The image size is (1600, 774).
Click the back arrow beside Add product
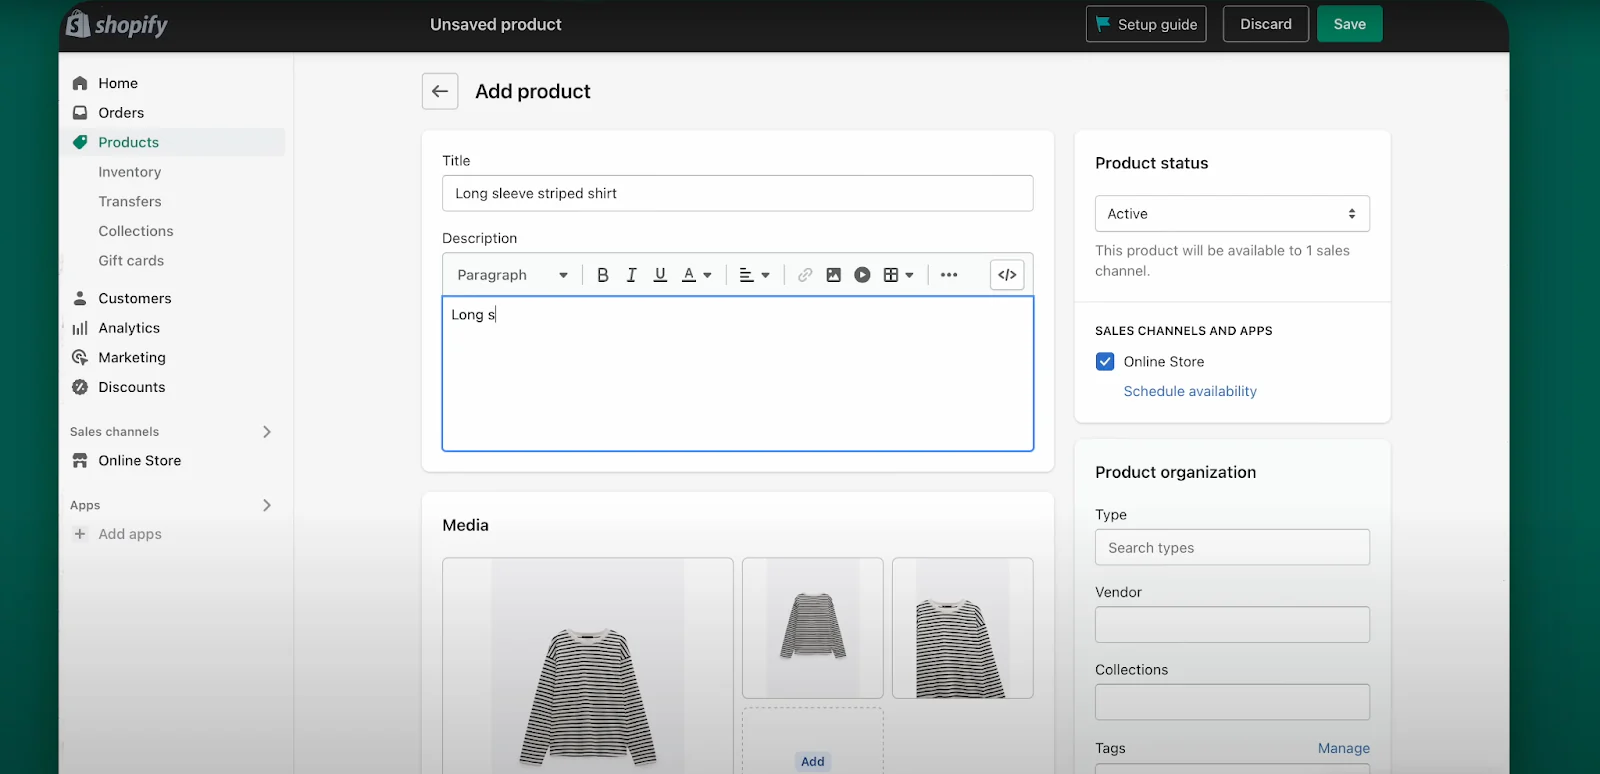[x=440, y=91]
